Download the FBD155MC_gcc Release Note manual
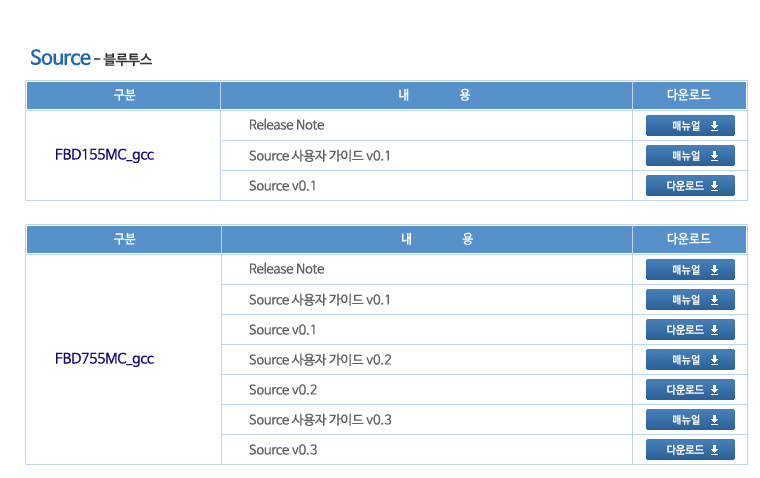The image size is (760, 478). [x=690, y=126]
